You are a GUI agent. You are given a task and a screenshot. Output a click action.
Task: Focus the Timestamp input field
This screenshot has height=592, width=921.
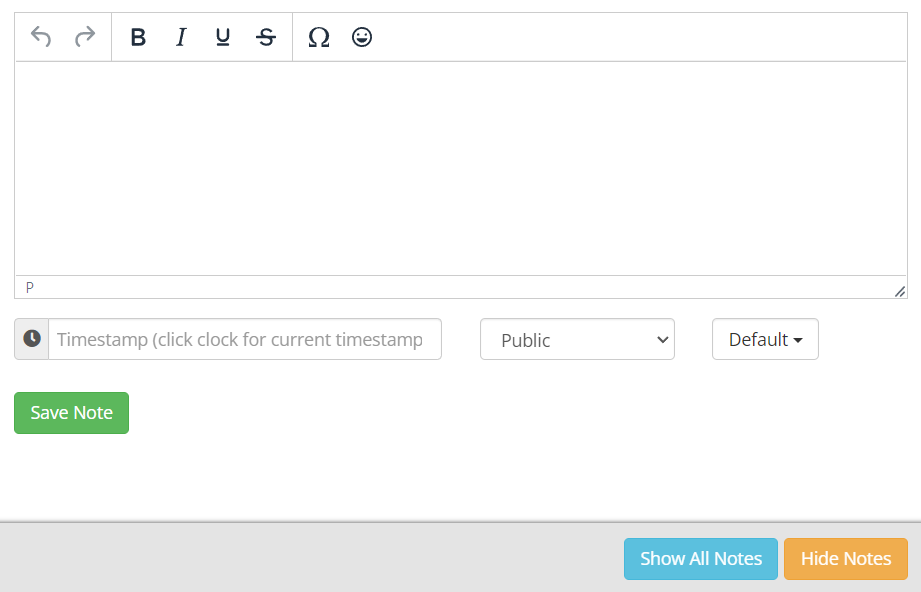pyautogui.click(x=245, y=339)
